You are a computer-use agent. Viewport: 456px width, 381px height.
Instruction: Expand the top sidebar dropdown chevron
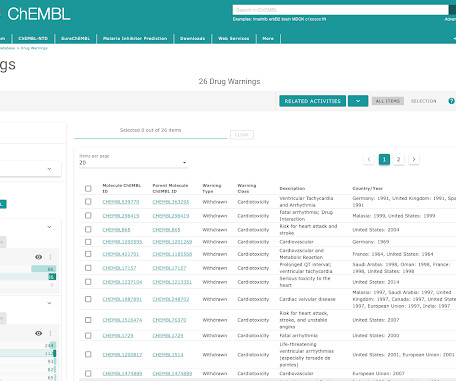click(49, 169)
